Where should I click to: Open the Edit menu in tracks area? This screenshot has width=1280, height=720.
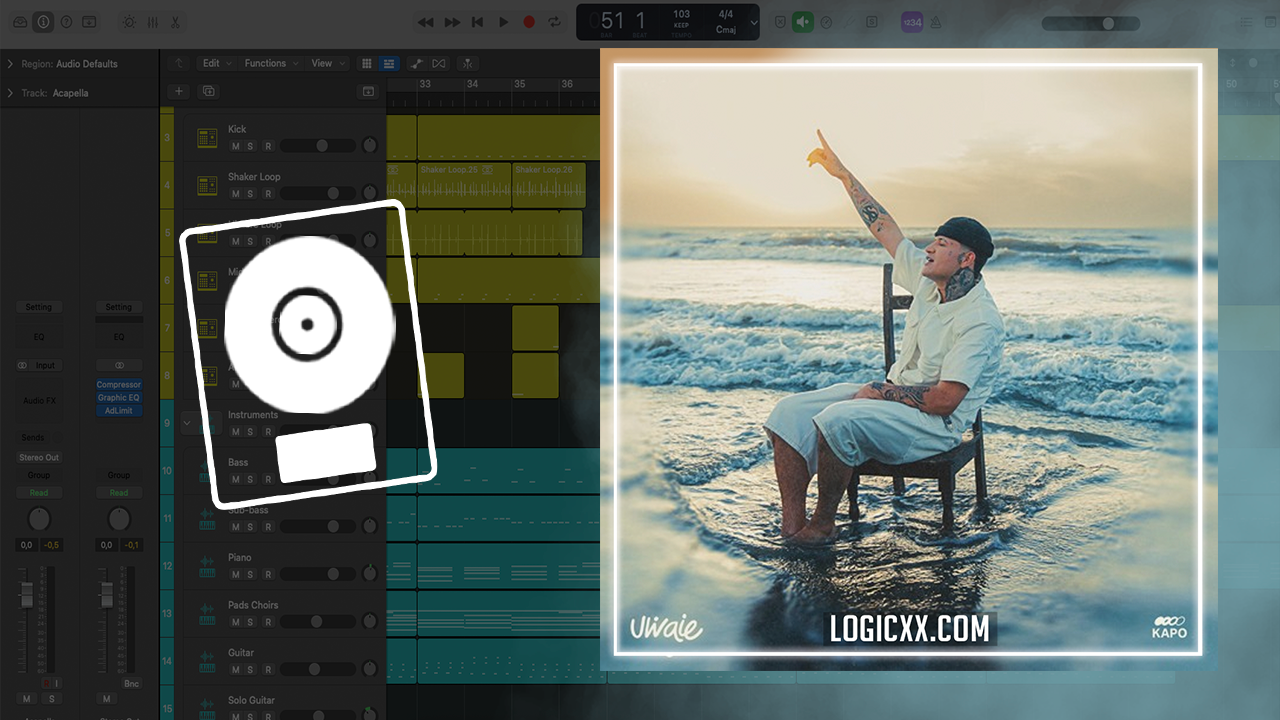[215, 63]
